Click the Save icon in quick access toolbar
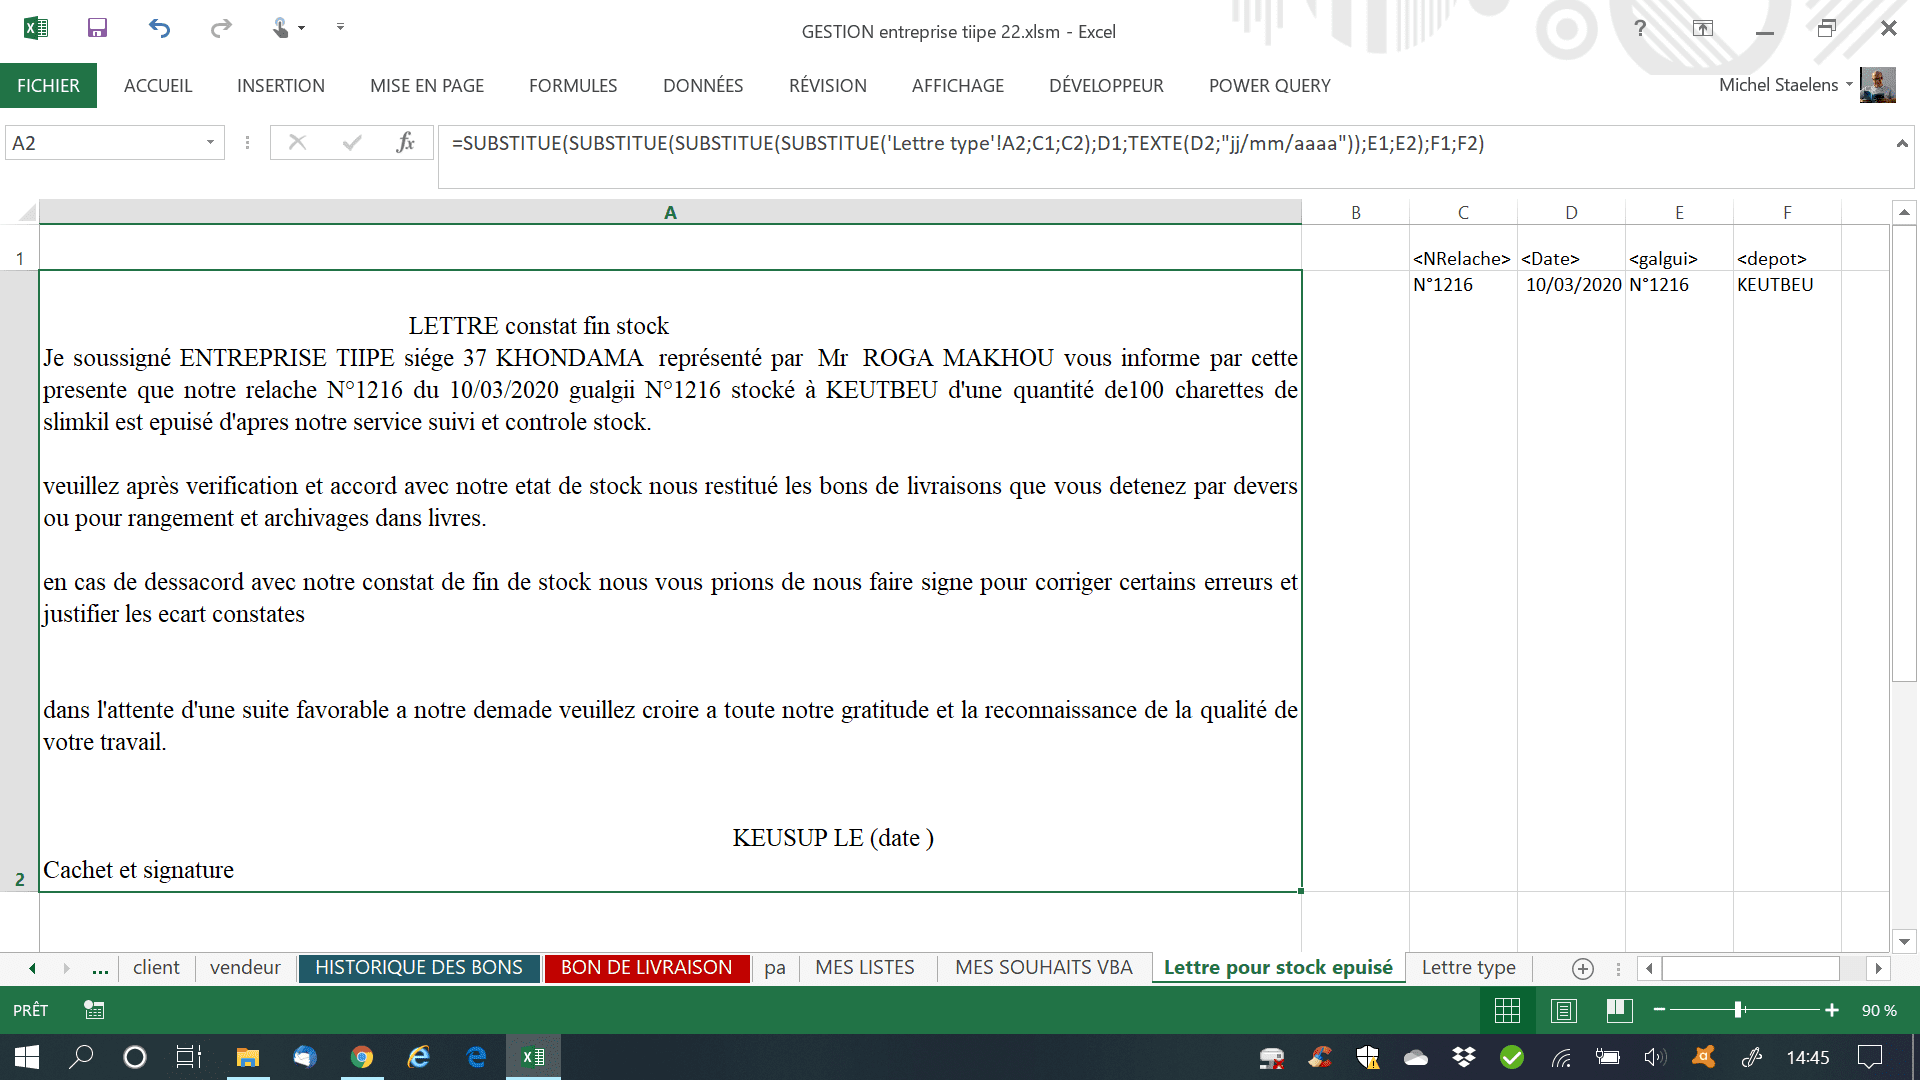This screenshot has width=1920, height=1080. 97,28
